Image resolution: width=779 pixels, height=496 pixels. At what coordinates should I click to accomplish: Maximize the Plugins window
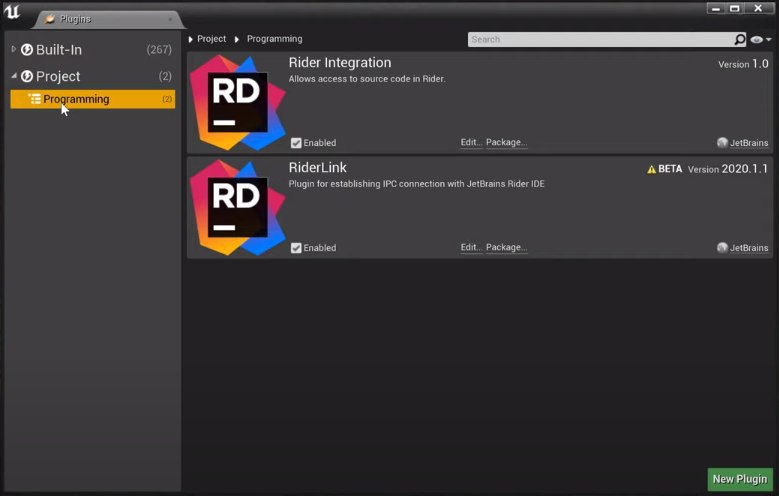point(735,8)
